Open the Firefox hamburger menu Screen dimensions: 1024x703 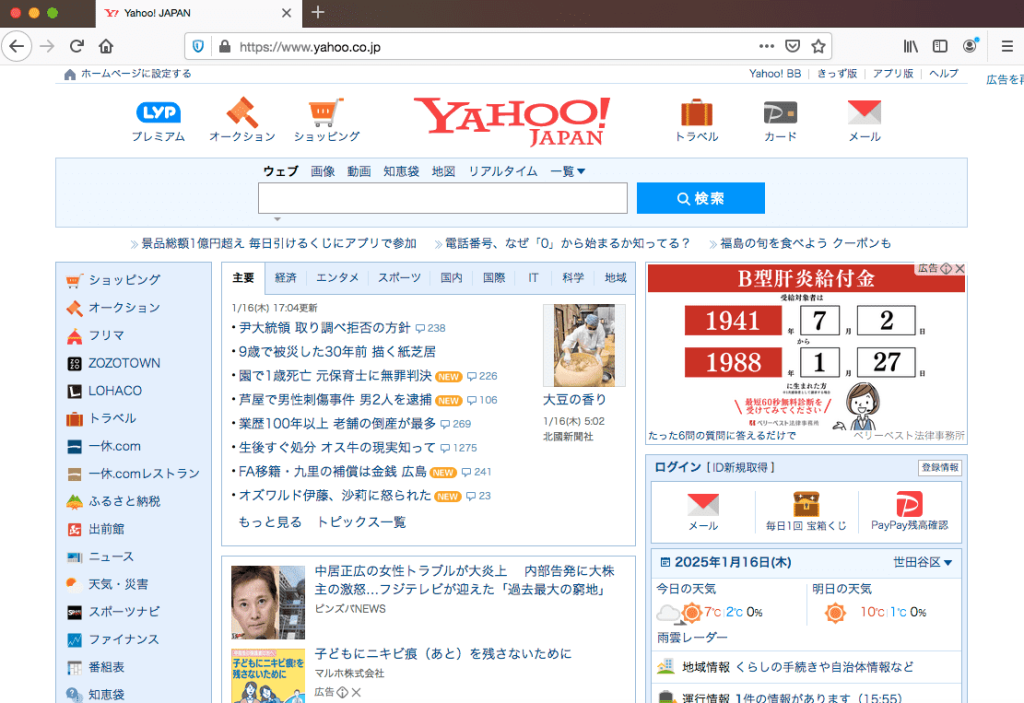click(x=1007, y=46)
